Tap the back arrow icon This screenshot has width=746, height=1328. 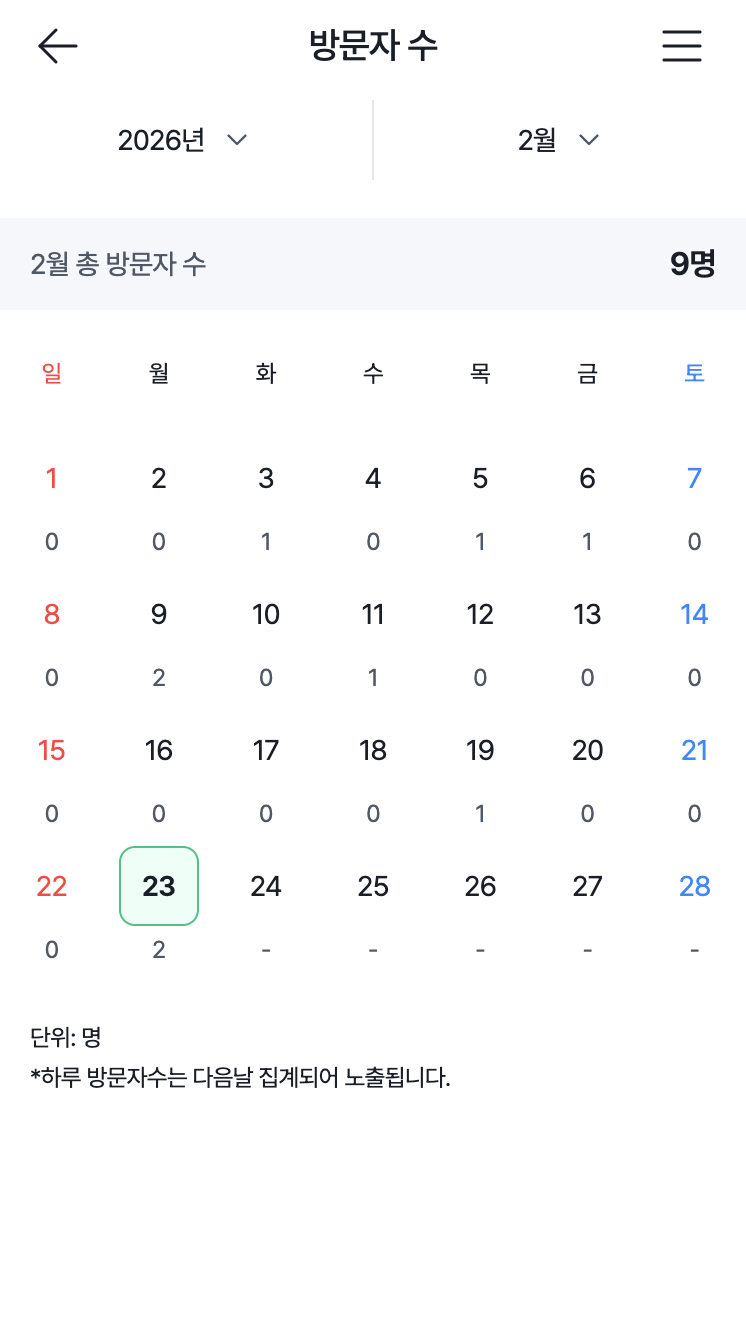point(57,46)
